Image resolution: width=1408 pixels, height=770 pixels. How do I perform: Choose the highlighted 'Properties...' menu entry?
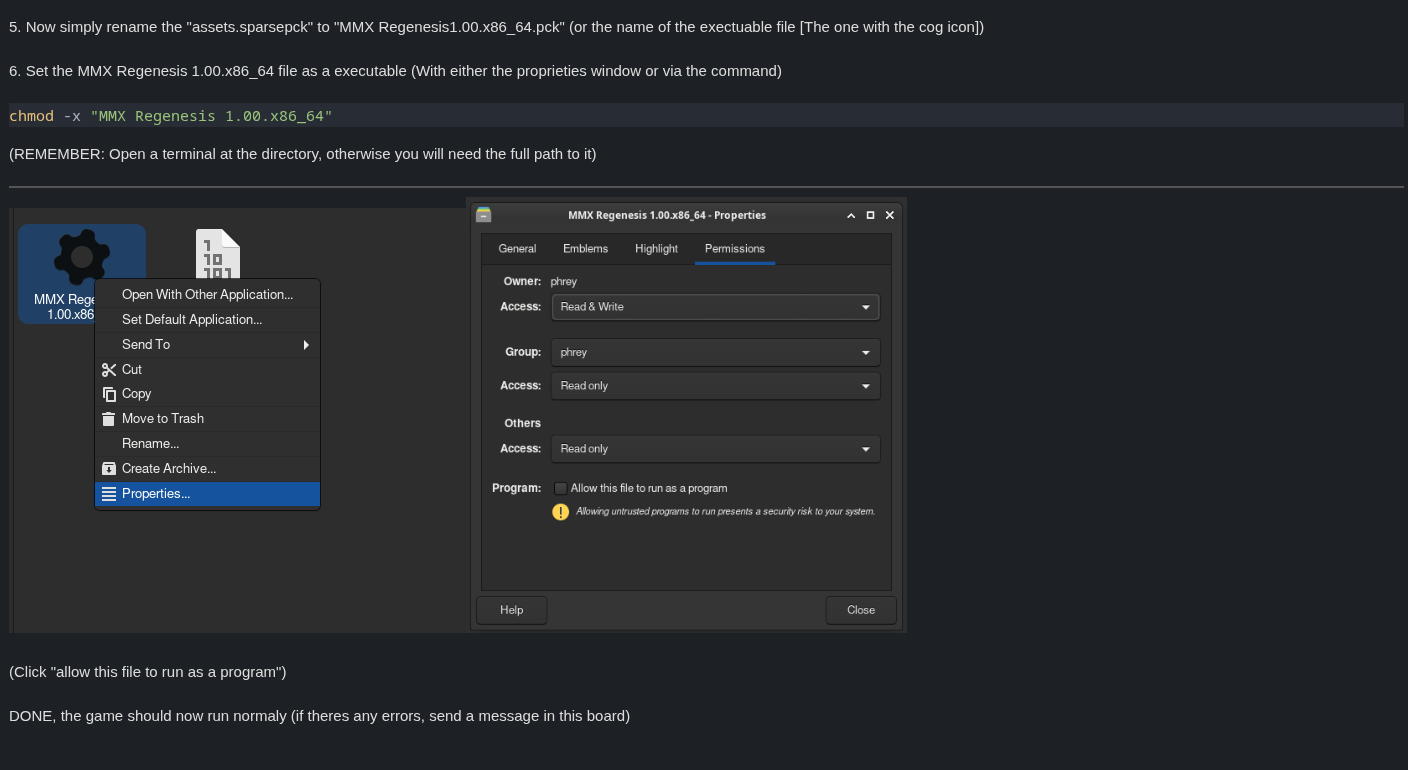tap(207, 494)
